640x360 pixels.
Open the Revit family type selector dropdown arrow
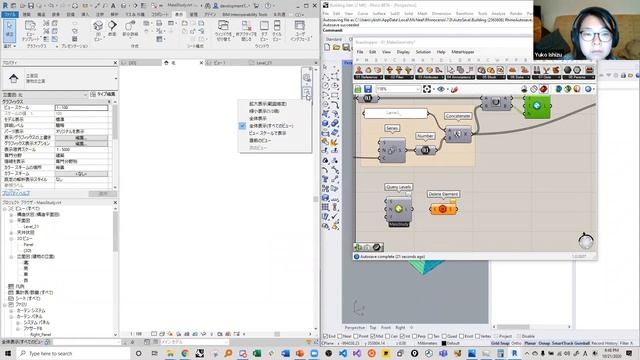coord(116,78)
